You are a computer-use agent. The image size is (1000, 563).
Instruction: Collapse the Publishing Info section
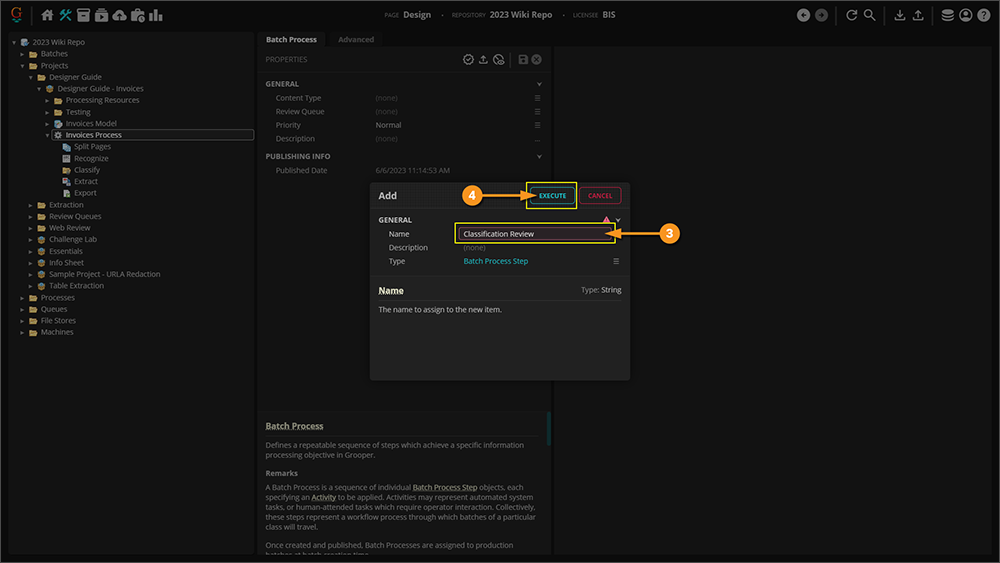[540, 157]
